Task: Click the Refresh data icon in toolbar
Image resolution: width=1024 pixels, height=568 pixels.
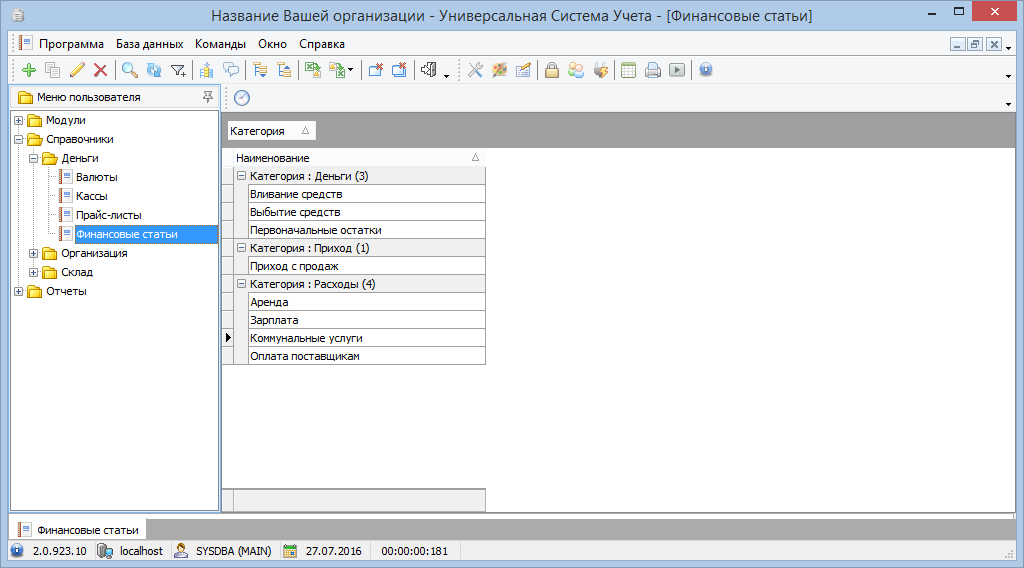Action: [153, 70]
